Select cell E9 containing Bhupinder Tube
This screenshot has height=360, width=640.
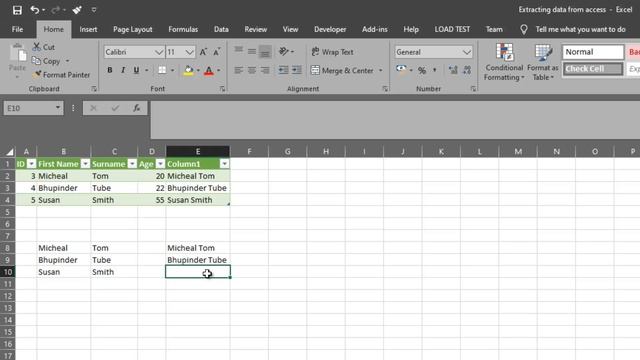pos(198,260)
